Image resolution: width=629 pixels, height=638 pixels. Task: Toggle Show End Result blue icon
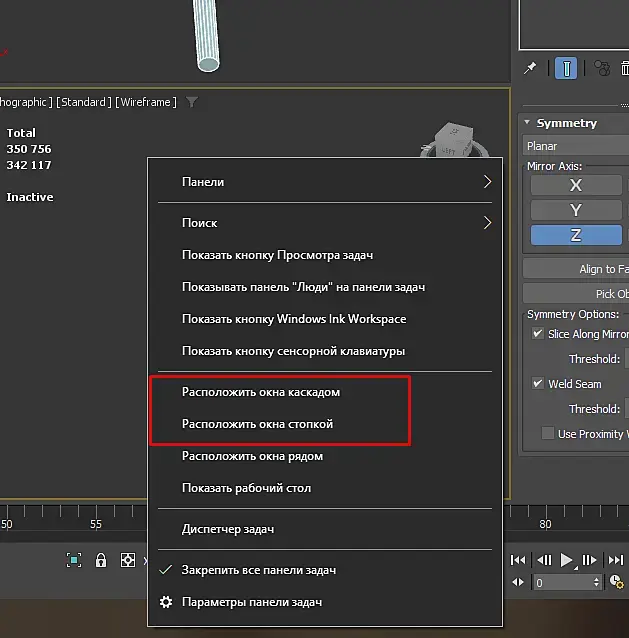click(566, 68)
